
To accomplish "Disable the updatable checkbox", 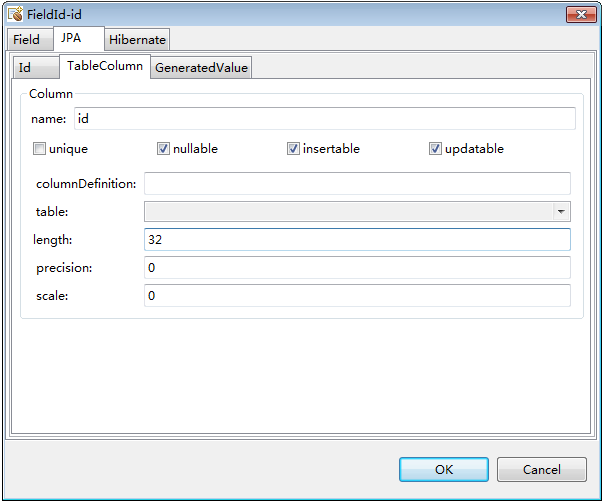I will coord(435,148).
